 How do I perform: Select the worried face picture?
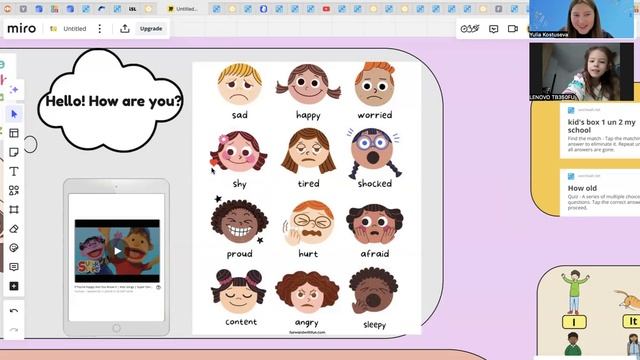pos(375,84)
